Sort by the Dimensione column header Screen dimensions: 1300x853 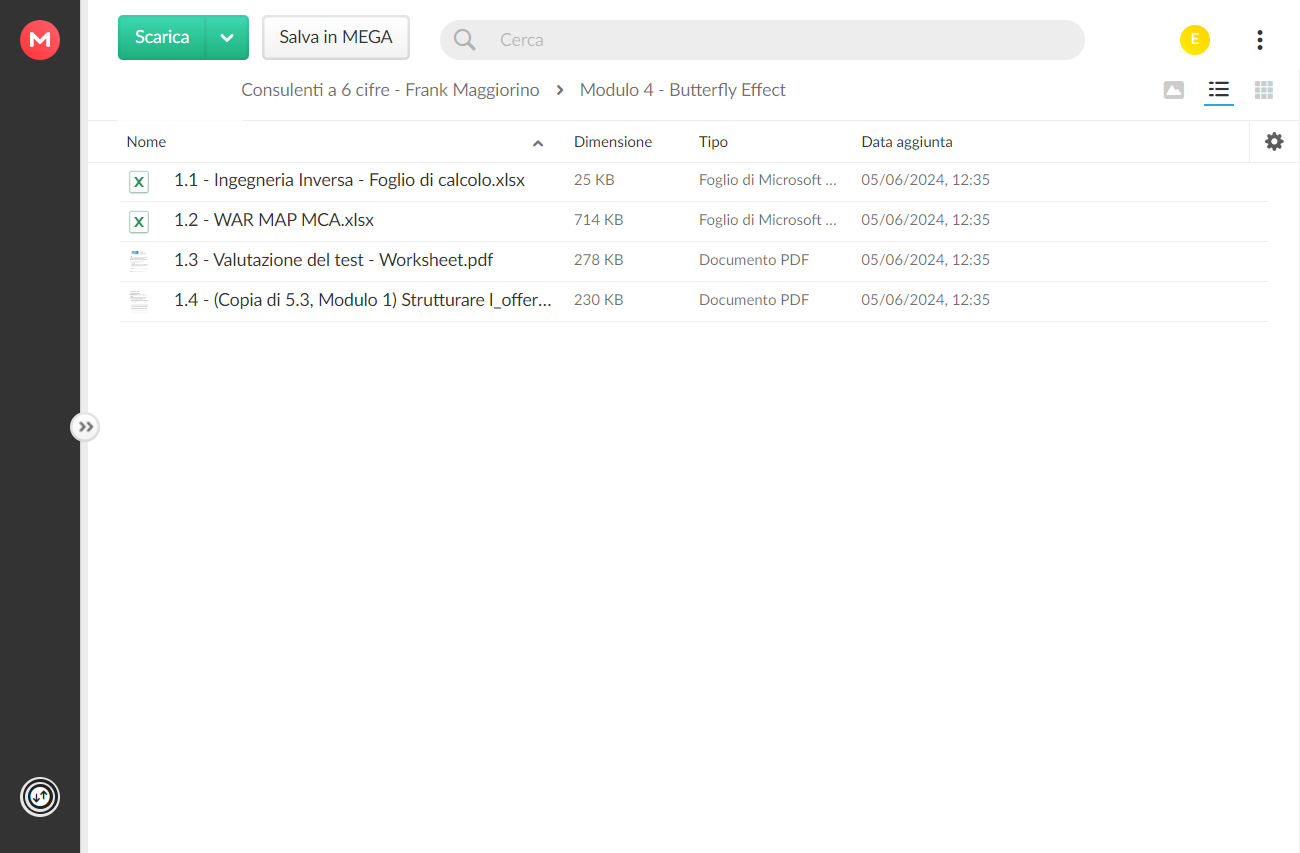click(613, 142)
